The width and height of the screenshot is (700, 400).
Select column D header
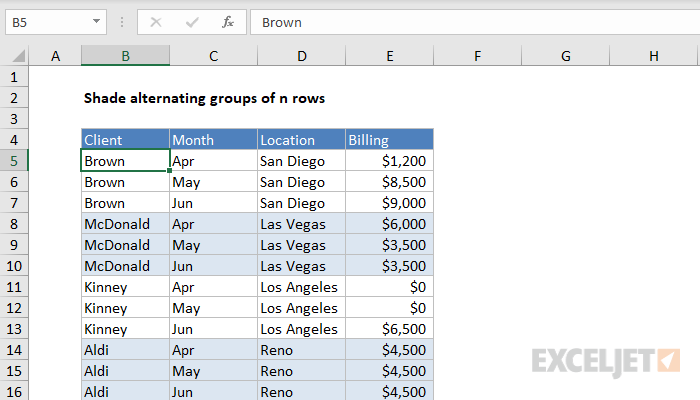pyautogui.click(x=302, y=56)
